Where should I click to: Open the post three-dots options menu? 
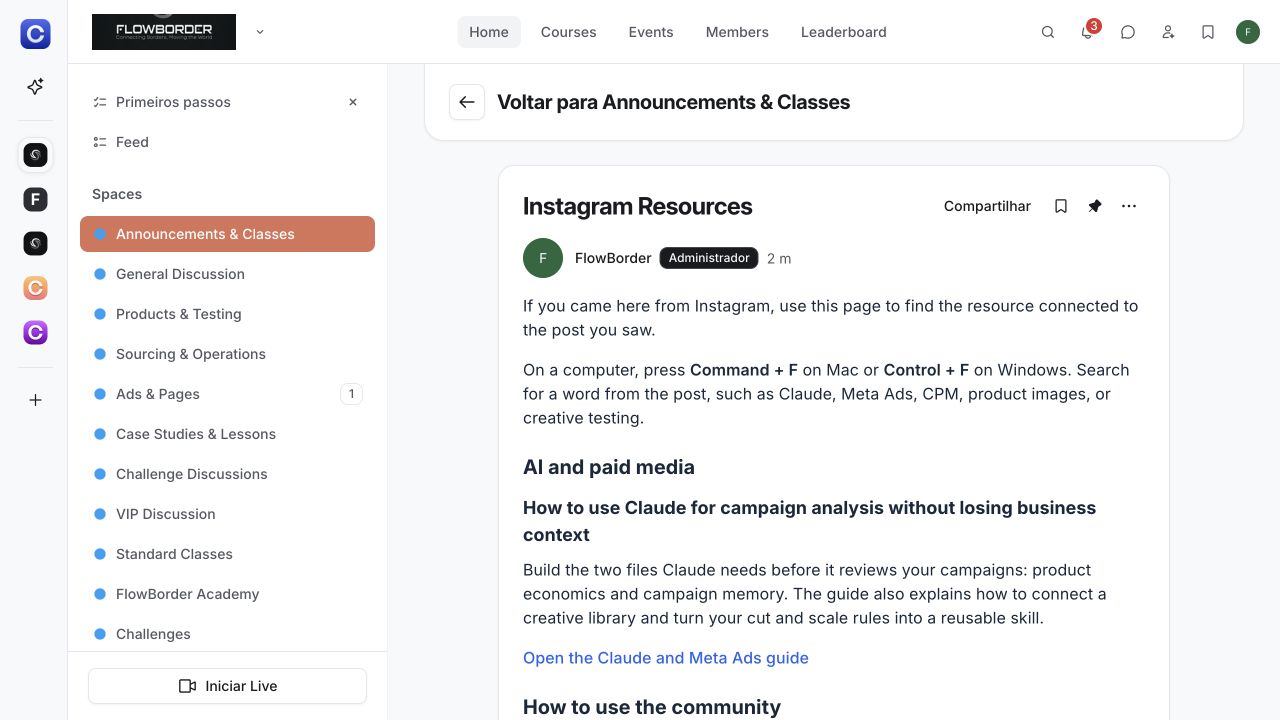[1129, 206]
